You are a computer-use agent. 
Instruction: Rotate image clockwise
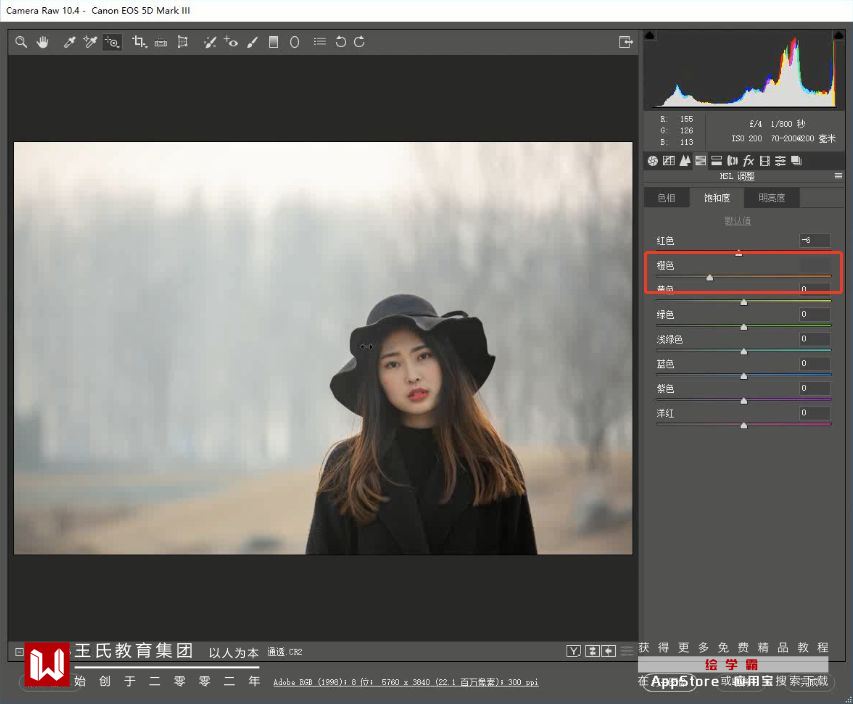pyautogui.click(x=359, y=42)
